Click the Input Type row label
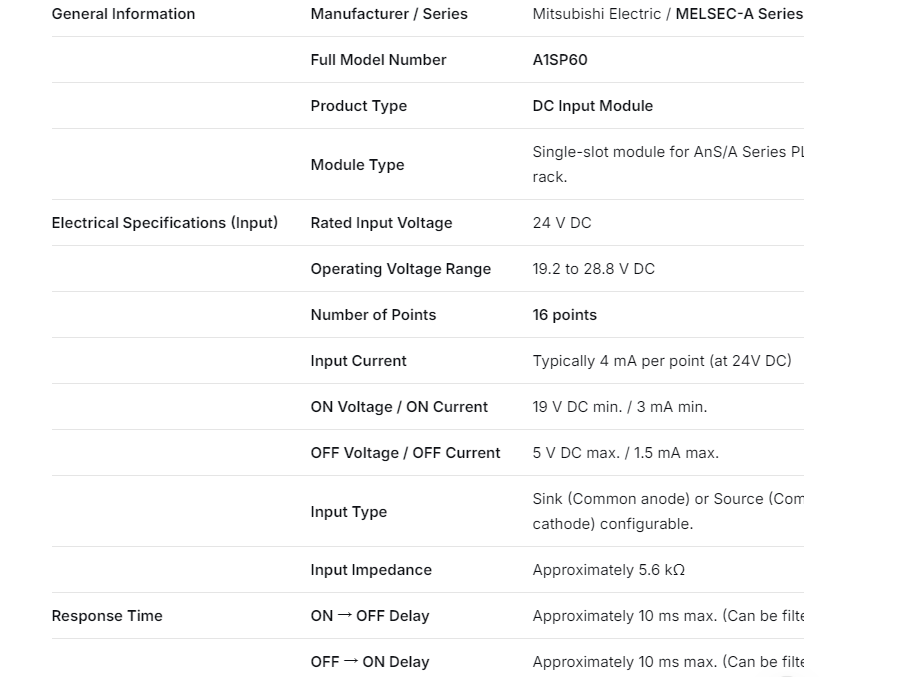918x677 pixels. click(x=348, y=512)
